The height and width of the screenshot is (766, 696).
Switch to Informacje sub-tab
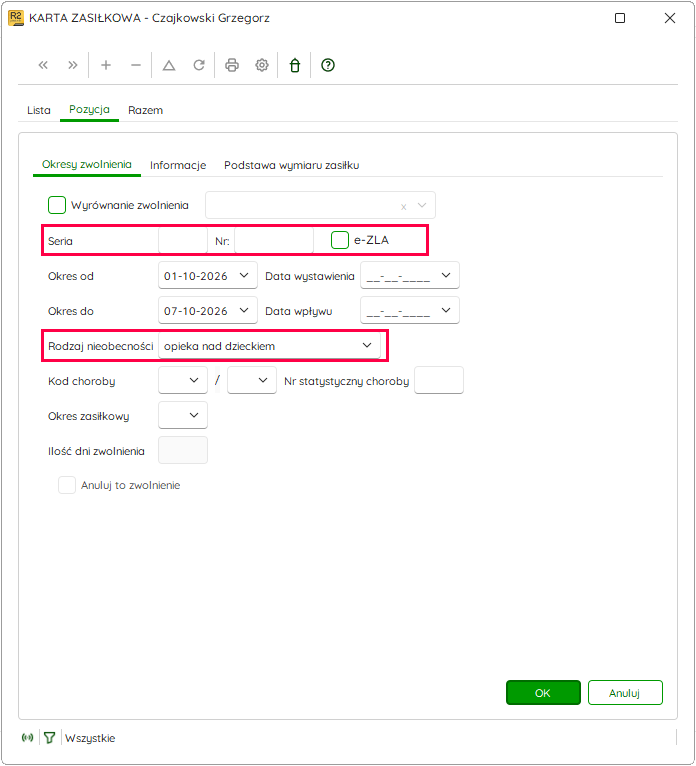[178, 166]
